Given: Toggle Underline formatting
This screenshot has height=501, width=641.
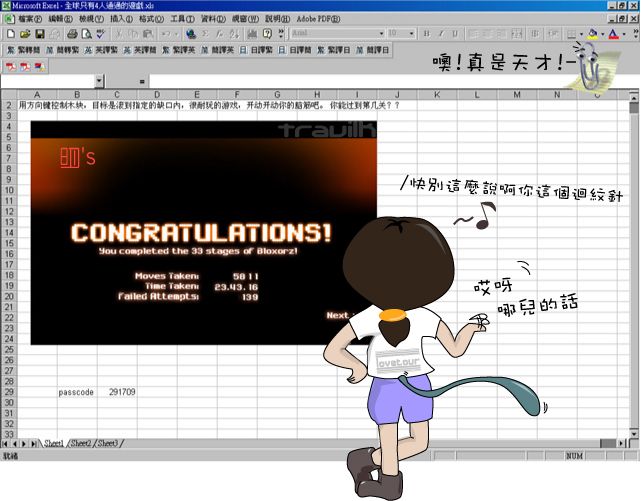Looking at the screenshot, I should coord(455,34).
